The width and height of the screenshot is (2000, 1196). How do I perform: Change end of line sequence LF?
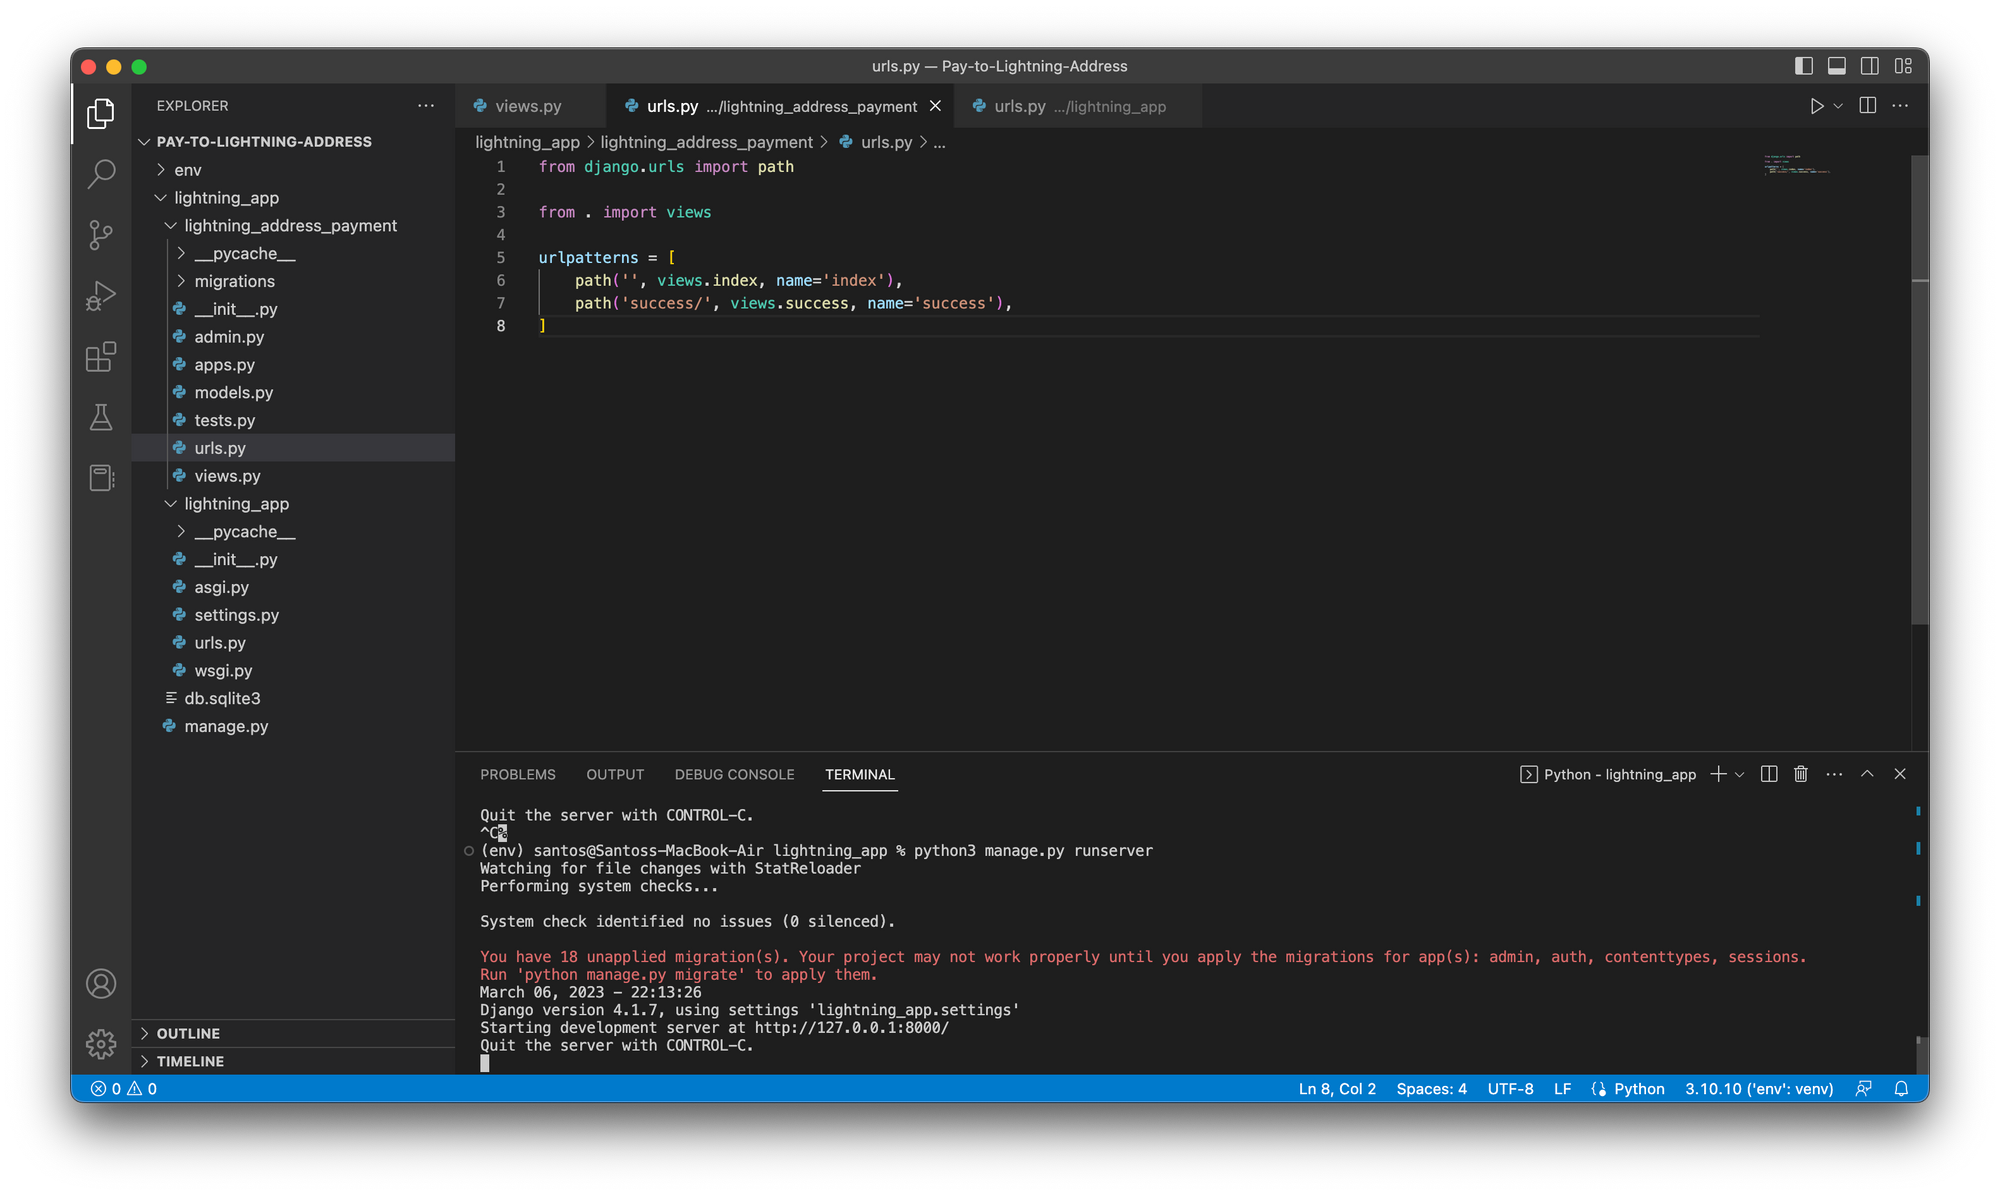pos(1562,1089)
